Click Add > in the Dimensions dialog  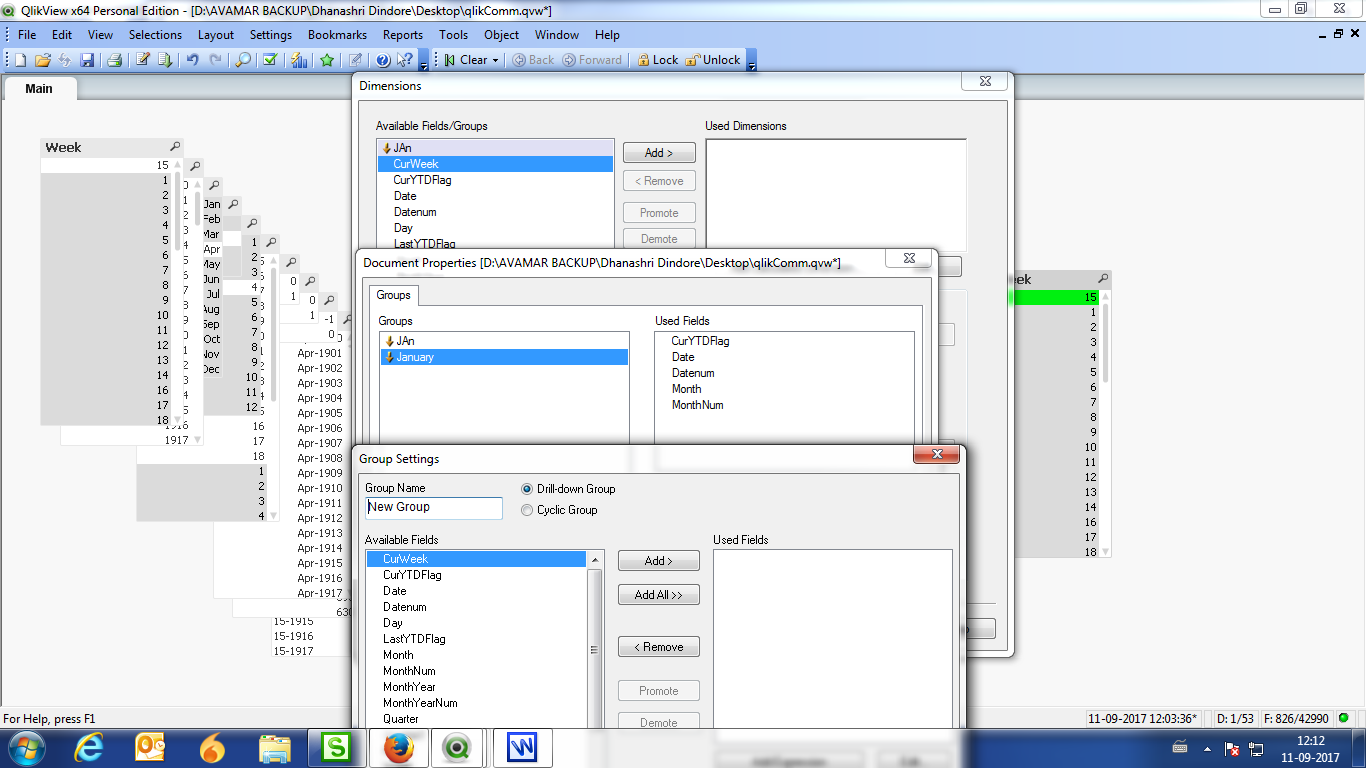(x=659, y=153)
